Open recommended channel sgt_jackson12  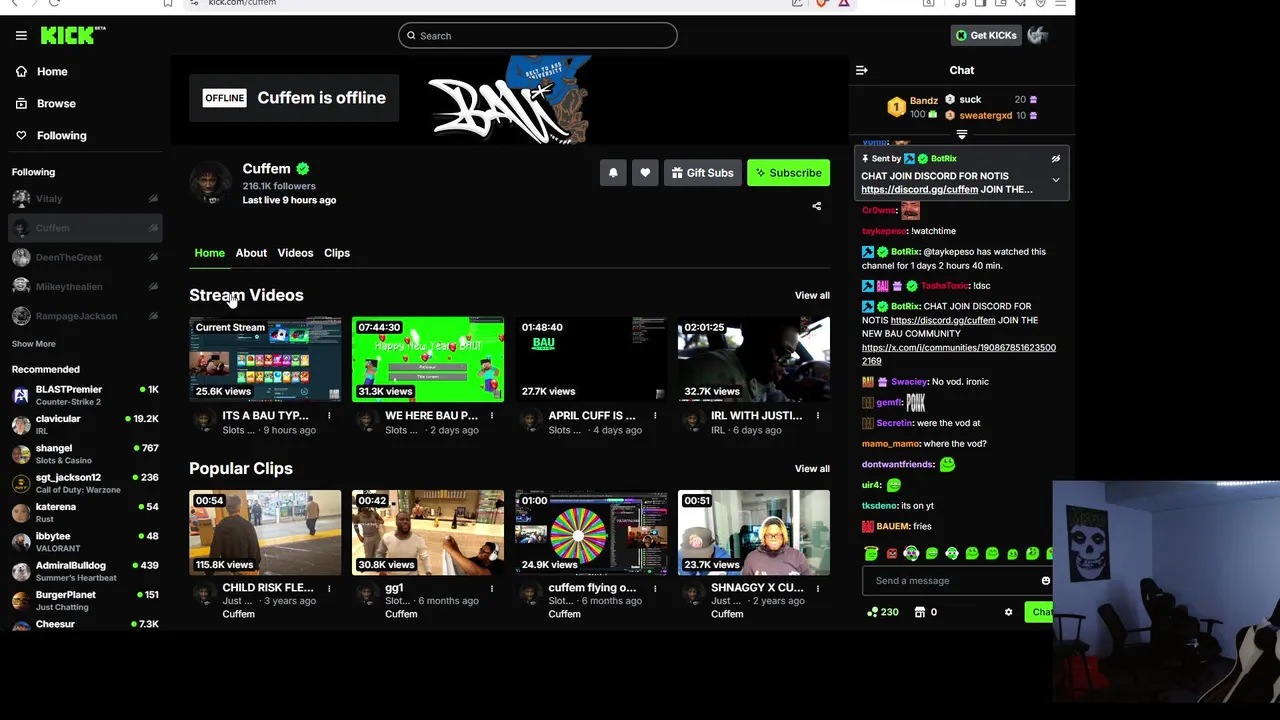84,483
